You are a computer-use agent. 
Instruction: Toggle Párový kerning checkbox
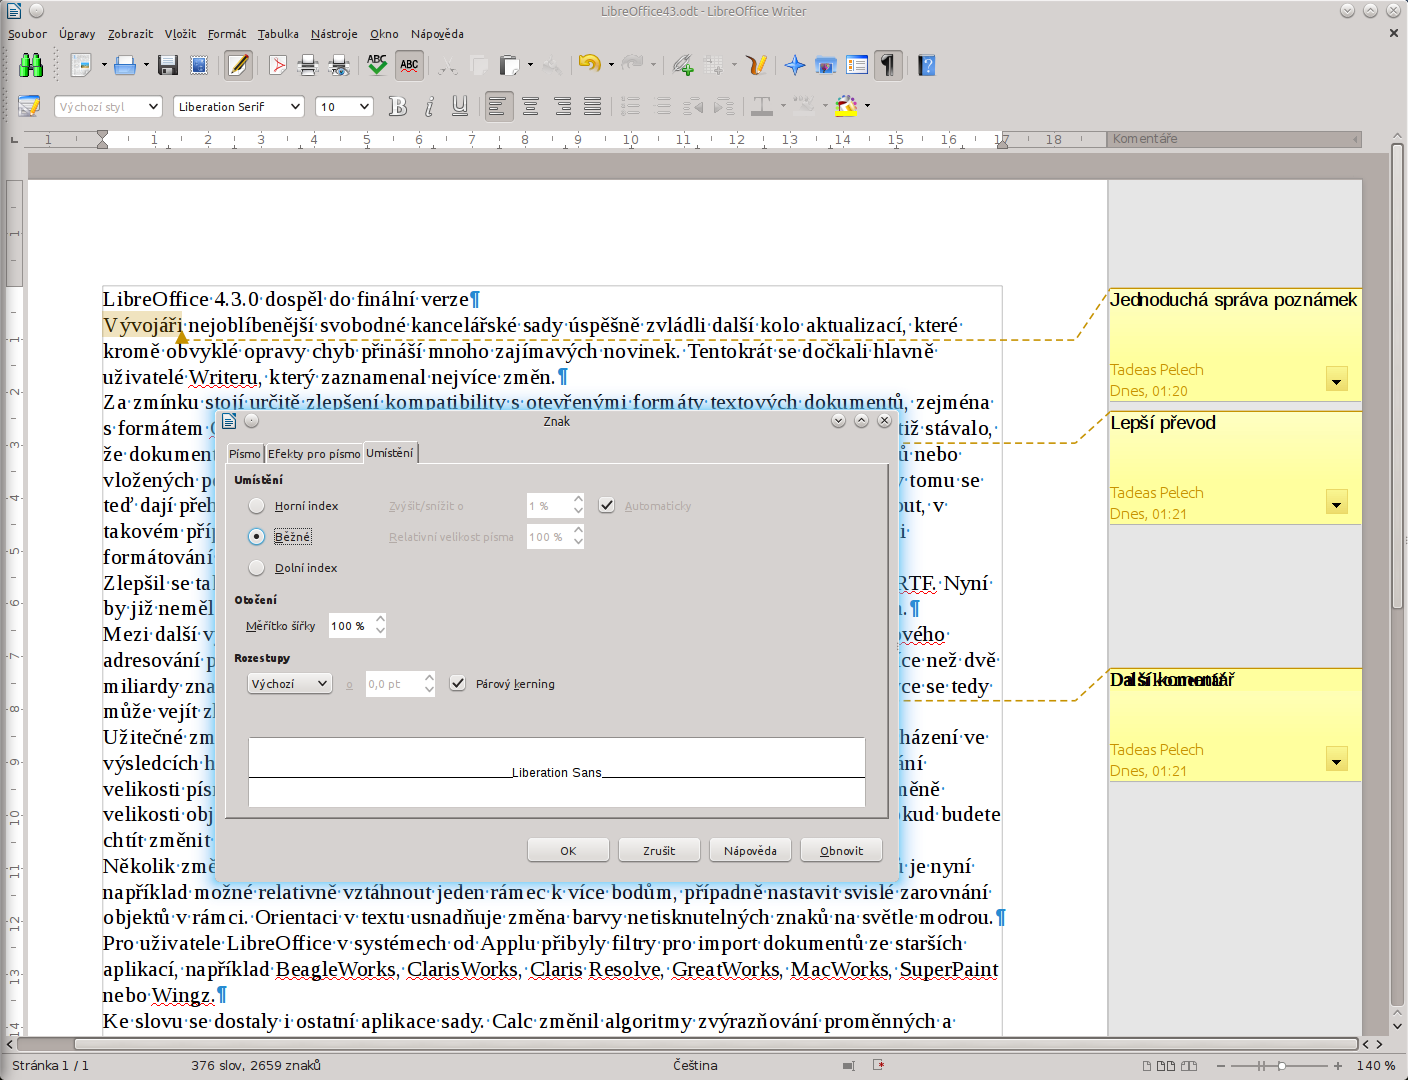click(x=458, y=683)
